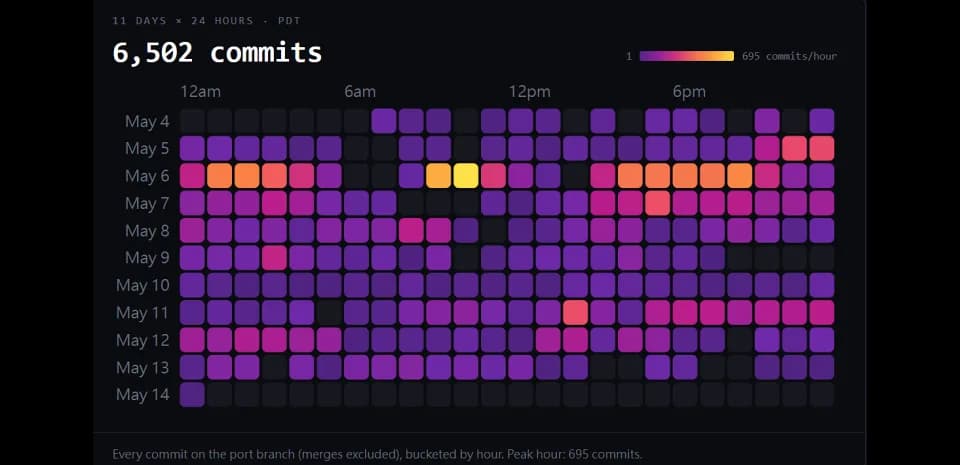Click the empty May 13 3am cell
Image resolution: width=960 pixels, height=465 pixels.
(274, 367)
